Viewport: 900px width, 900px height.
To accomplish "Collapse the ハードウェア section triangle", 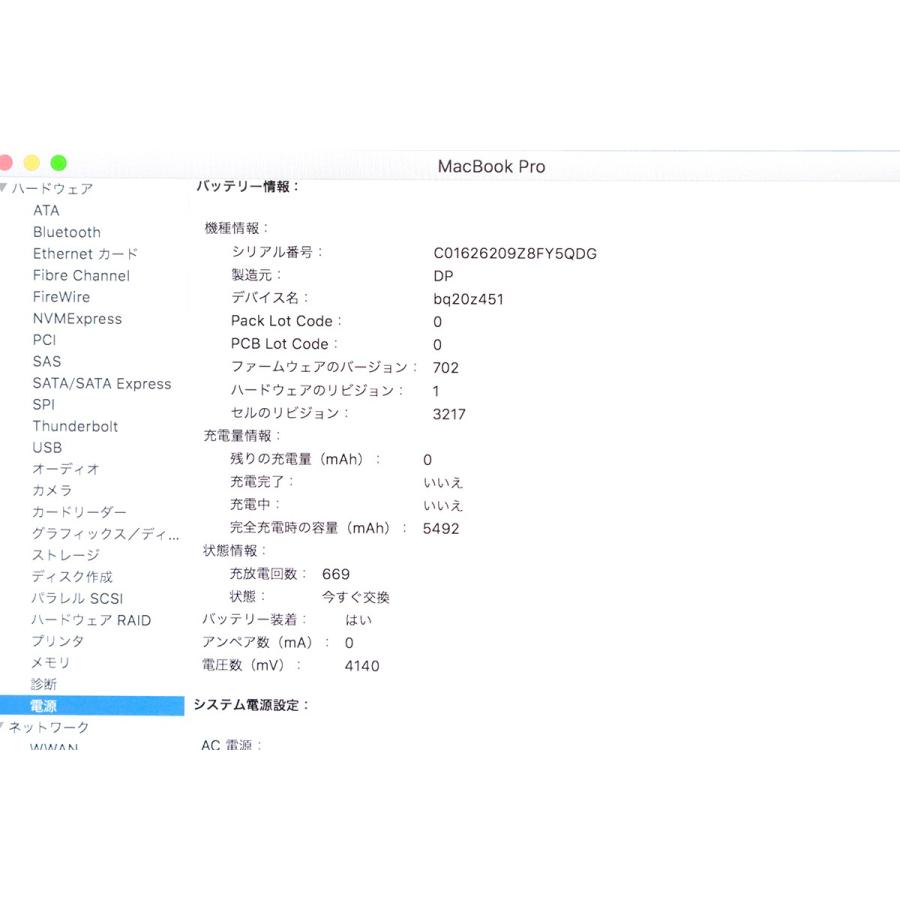I will pyautogui.click(x=3, y=188).
